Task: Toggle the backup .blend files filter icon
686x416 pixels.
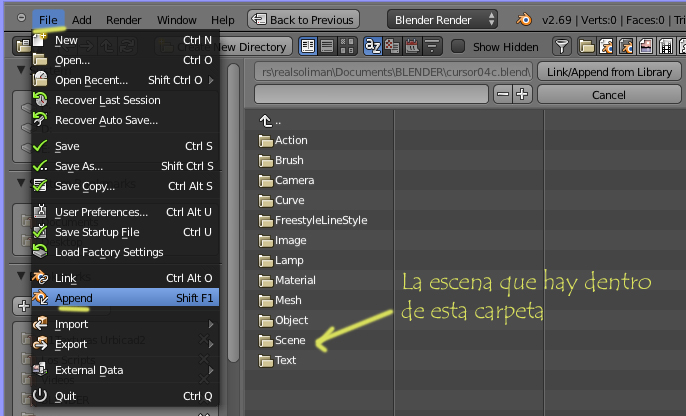Action: click(626, 46)
